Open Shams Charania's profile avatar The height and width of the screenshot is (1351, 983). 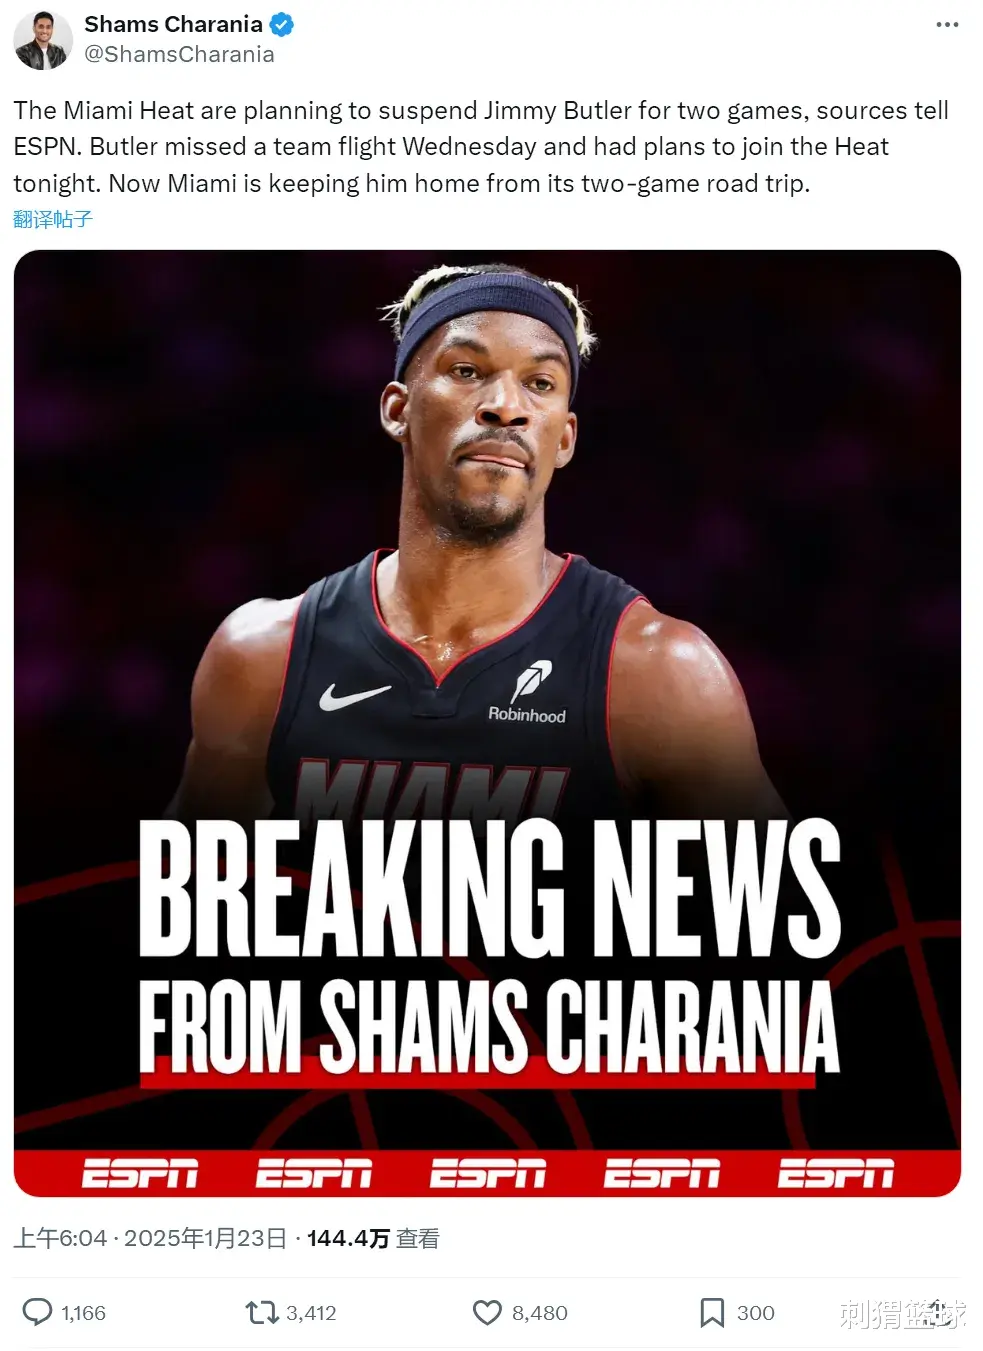coord(42,40)
